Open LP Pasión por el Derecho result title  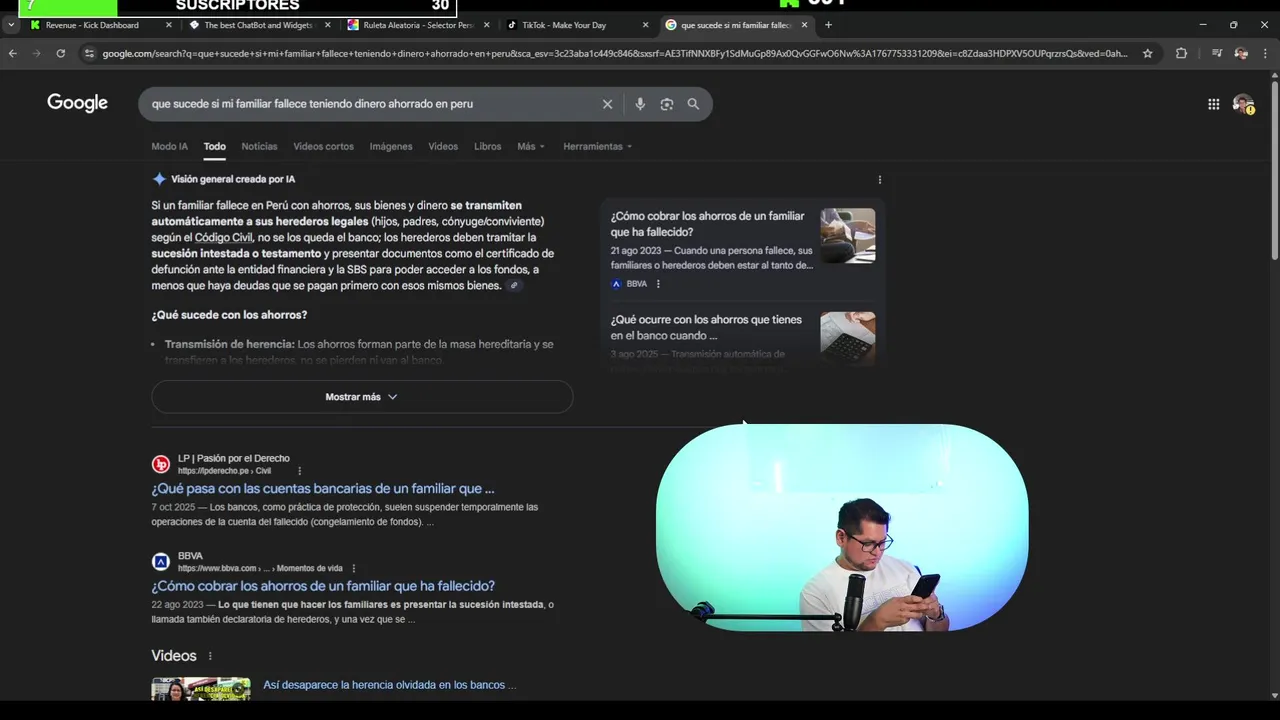tap(323, 489)
